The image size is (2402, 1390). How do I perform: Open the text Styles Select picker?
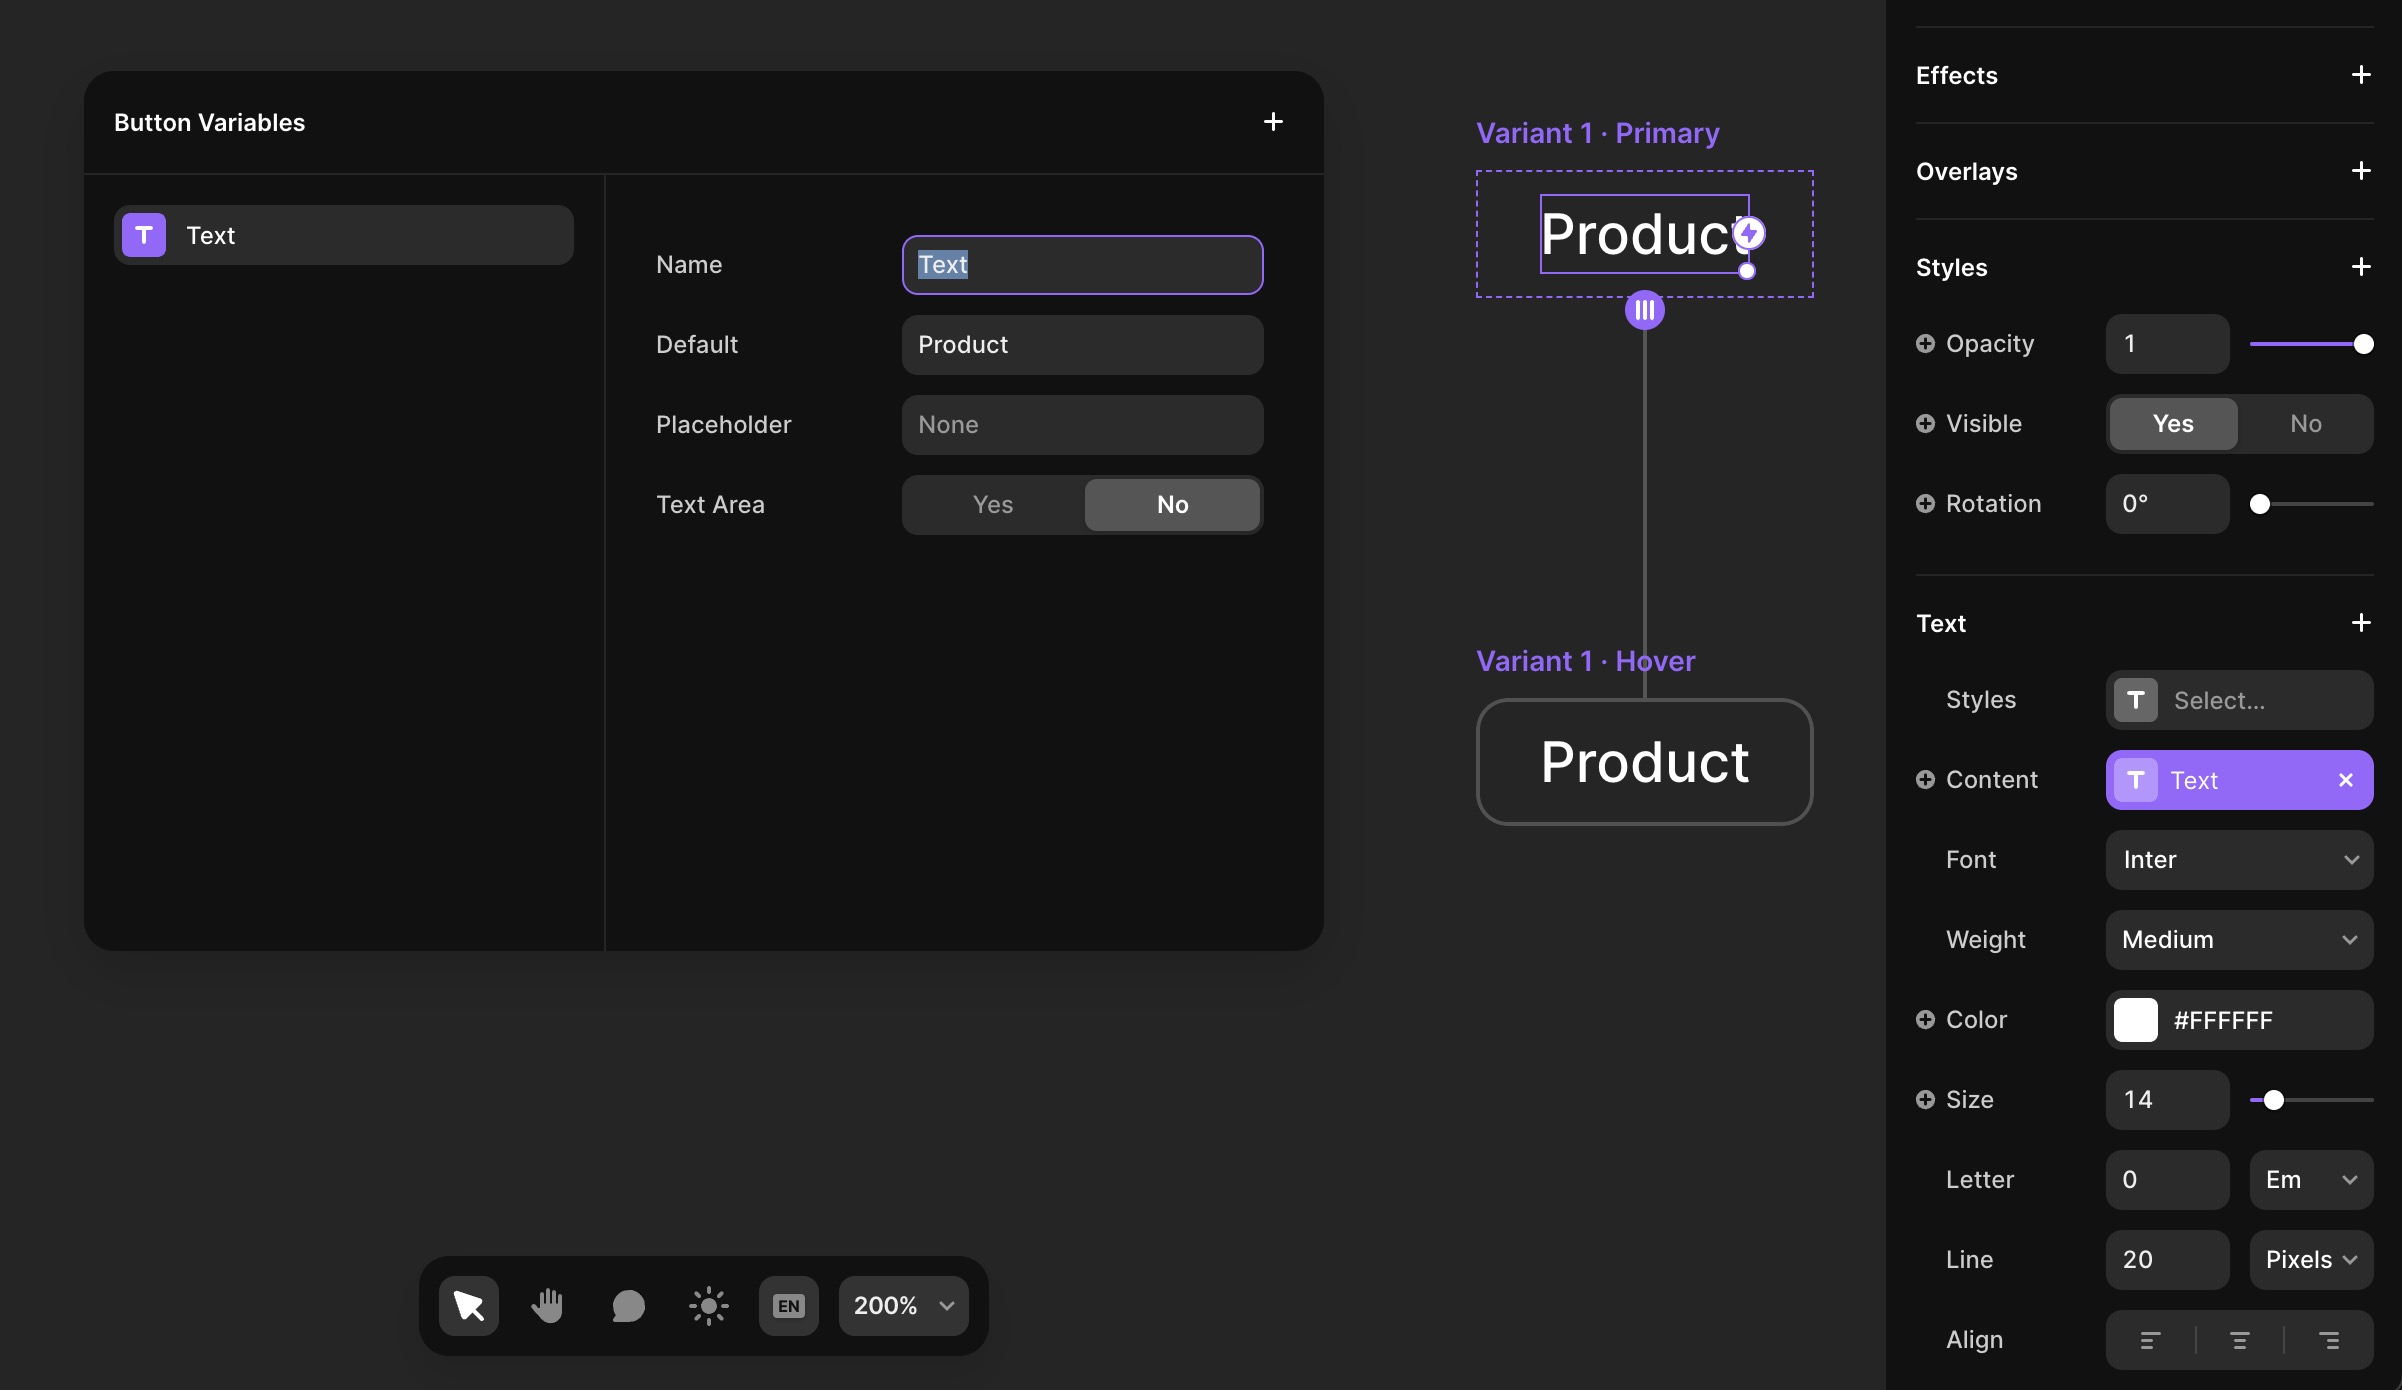(2239, 700)
